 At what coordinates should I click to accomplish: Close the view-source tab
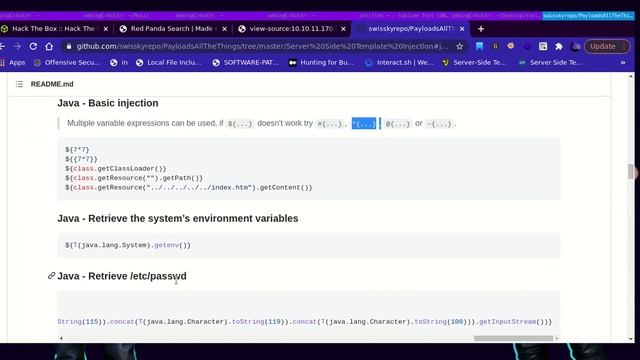343,29
